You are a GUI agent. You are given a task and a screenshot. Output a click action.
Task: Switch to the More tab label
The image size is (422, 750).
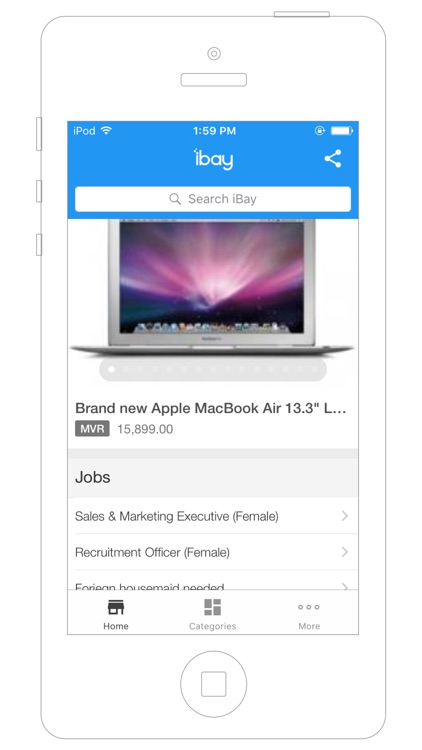tap(309, 626)
